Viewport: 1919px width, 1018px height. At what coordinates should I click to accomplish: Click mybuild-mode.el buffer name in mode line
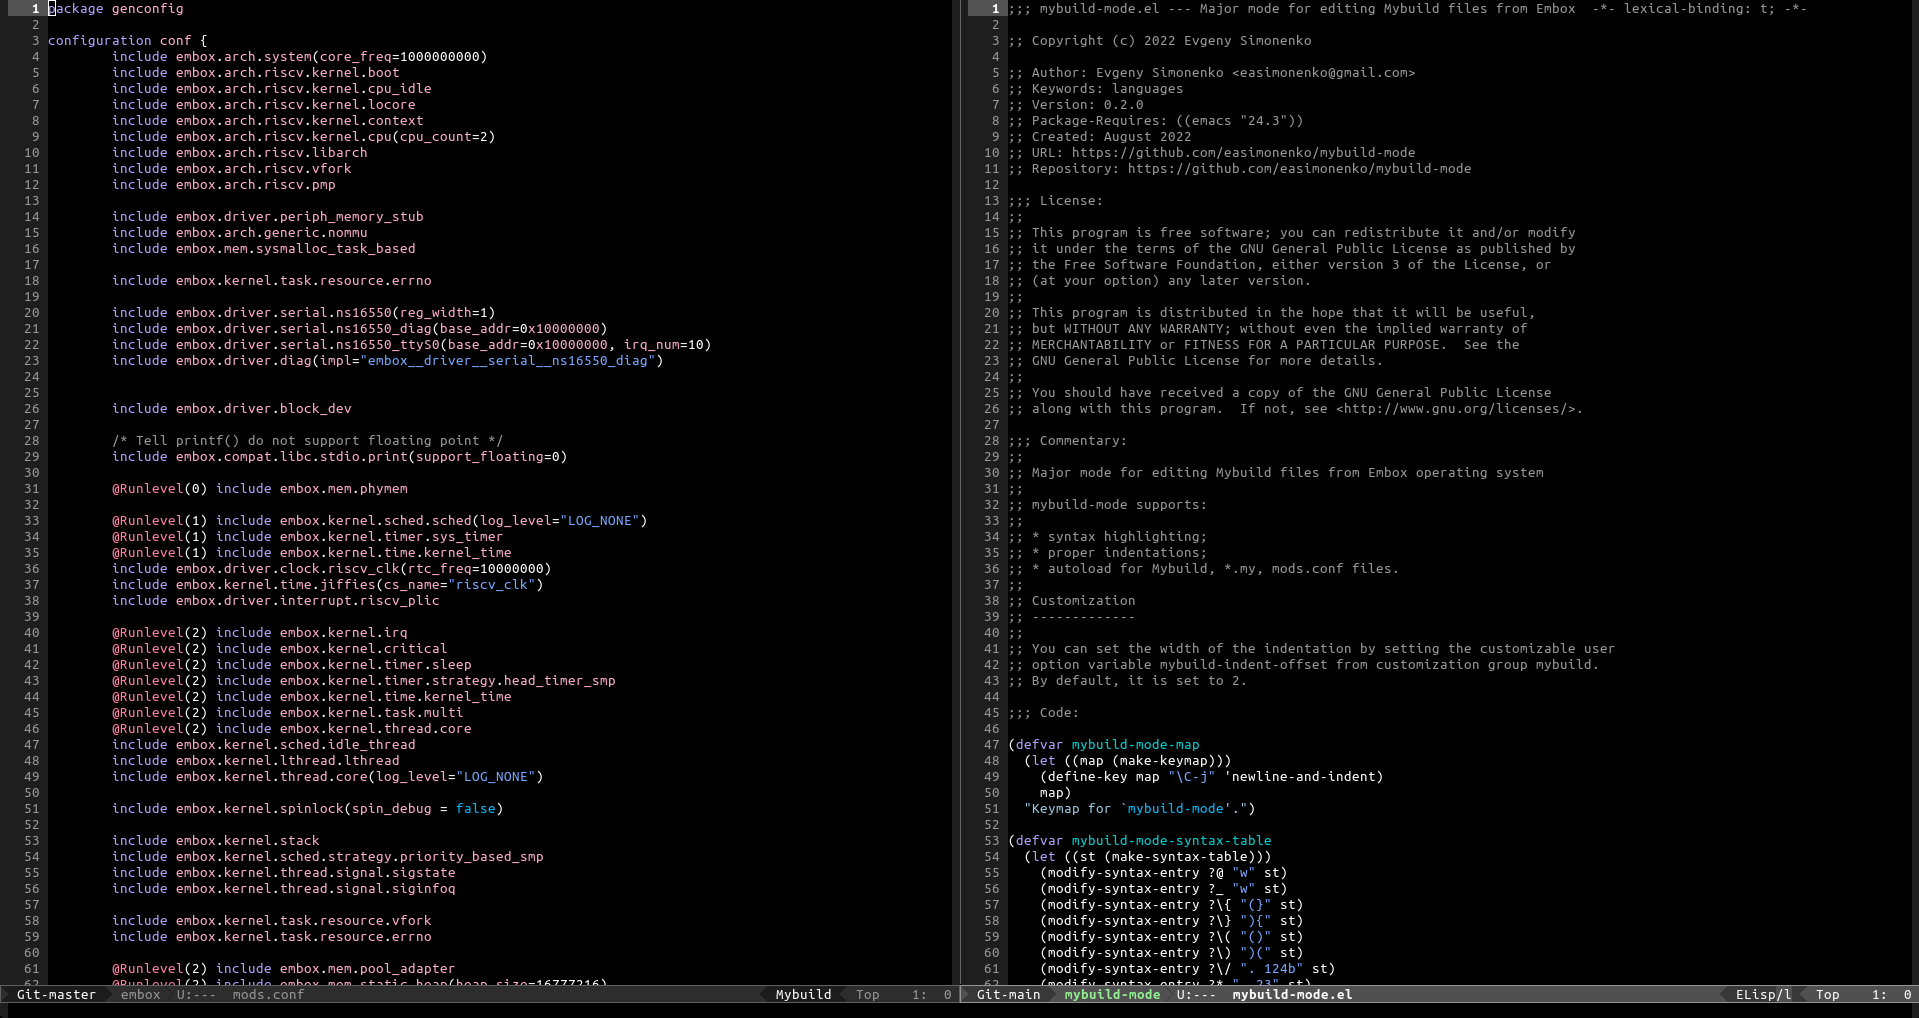(1292, 995)
